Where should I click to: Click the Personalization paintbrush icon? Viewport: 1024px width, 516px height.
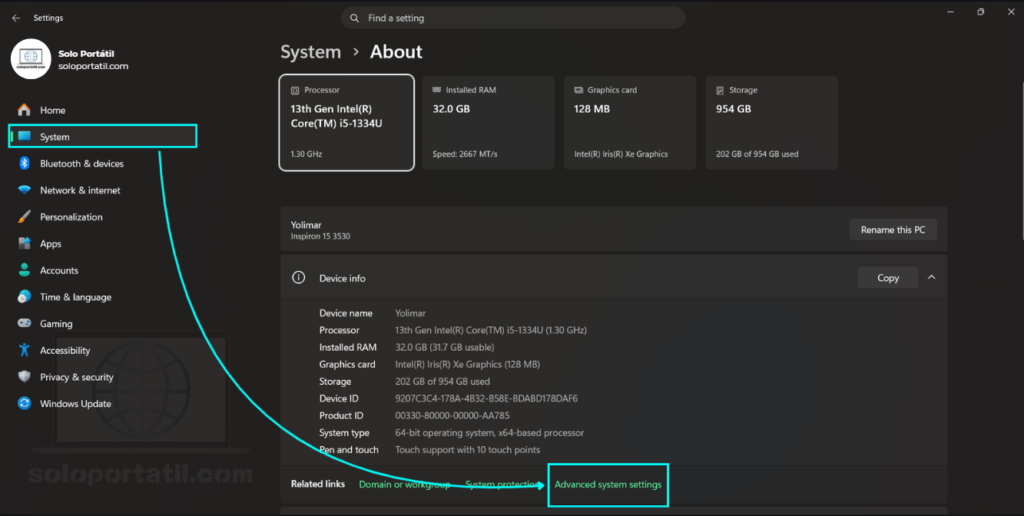[24, 217]
